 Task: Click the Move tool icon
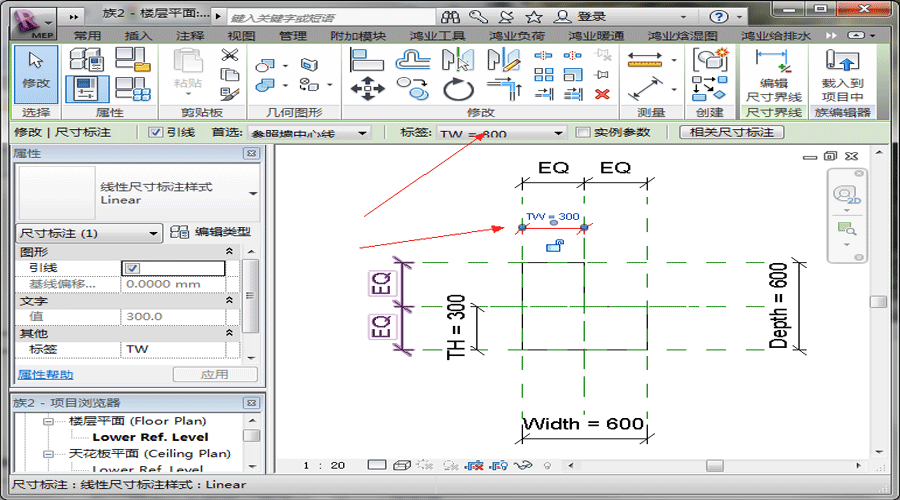(367, 89)
